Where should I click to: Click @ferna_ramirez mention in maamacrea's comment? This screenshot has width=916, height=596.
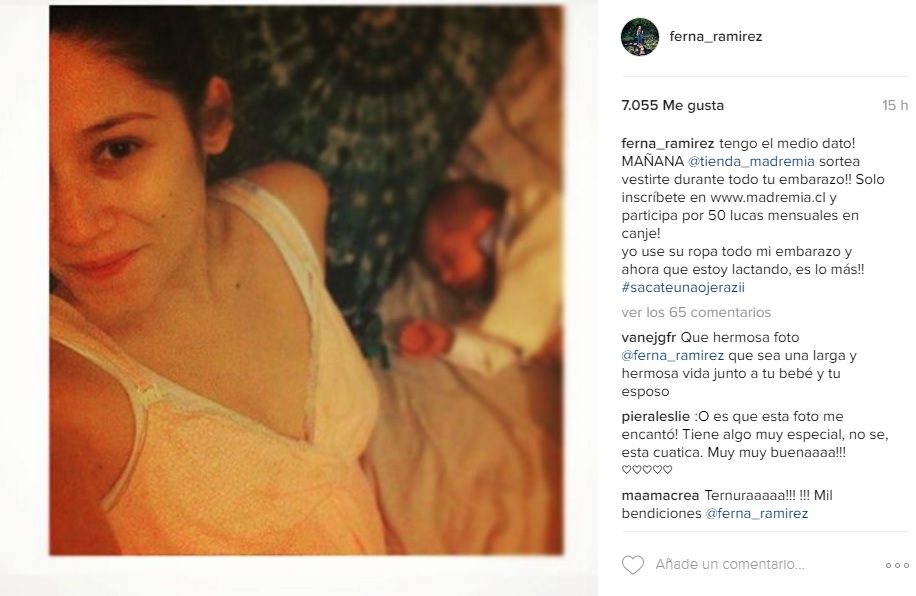(x=757, y=514)
